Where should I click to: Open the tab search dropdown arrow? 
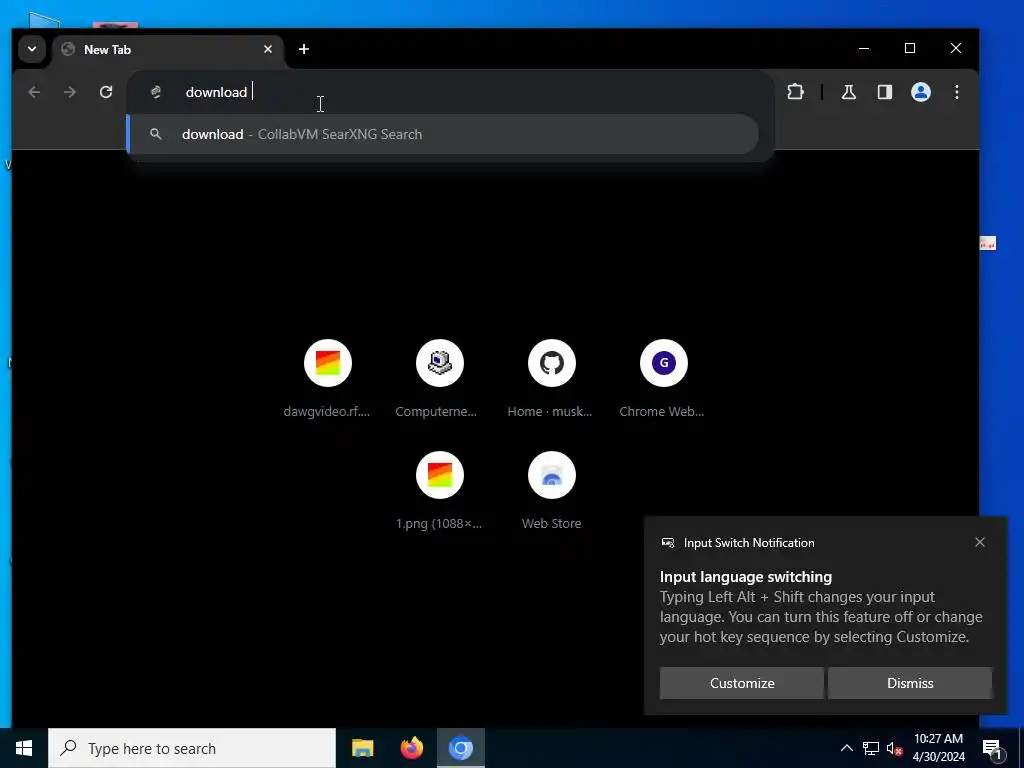(31, 49)
